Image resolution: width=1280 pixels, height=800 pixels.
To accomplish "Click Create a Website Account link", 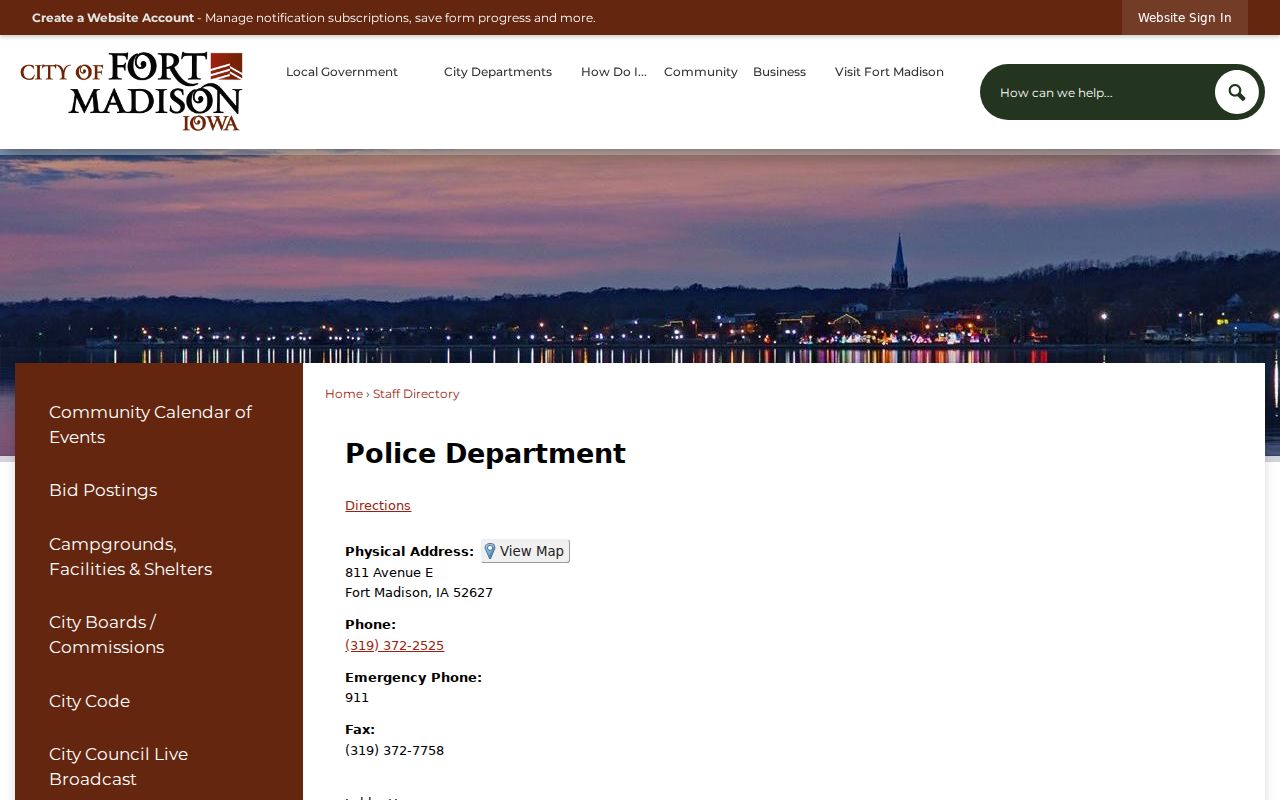I will (113, 18).
